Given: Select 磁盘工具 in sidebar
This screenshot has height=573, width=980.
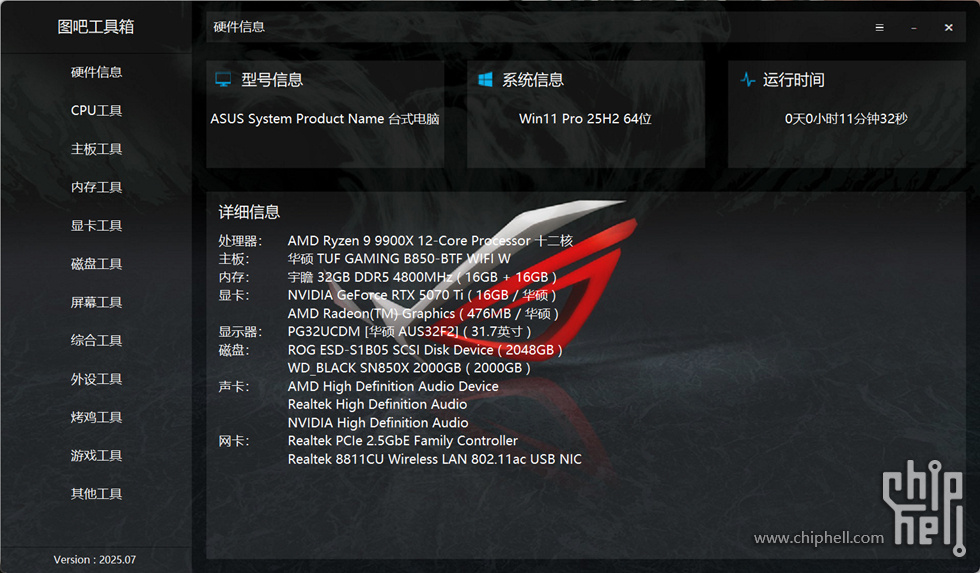Looking at the screenshot, I should [x=96, y=264].
